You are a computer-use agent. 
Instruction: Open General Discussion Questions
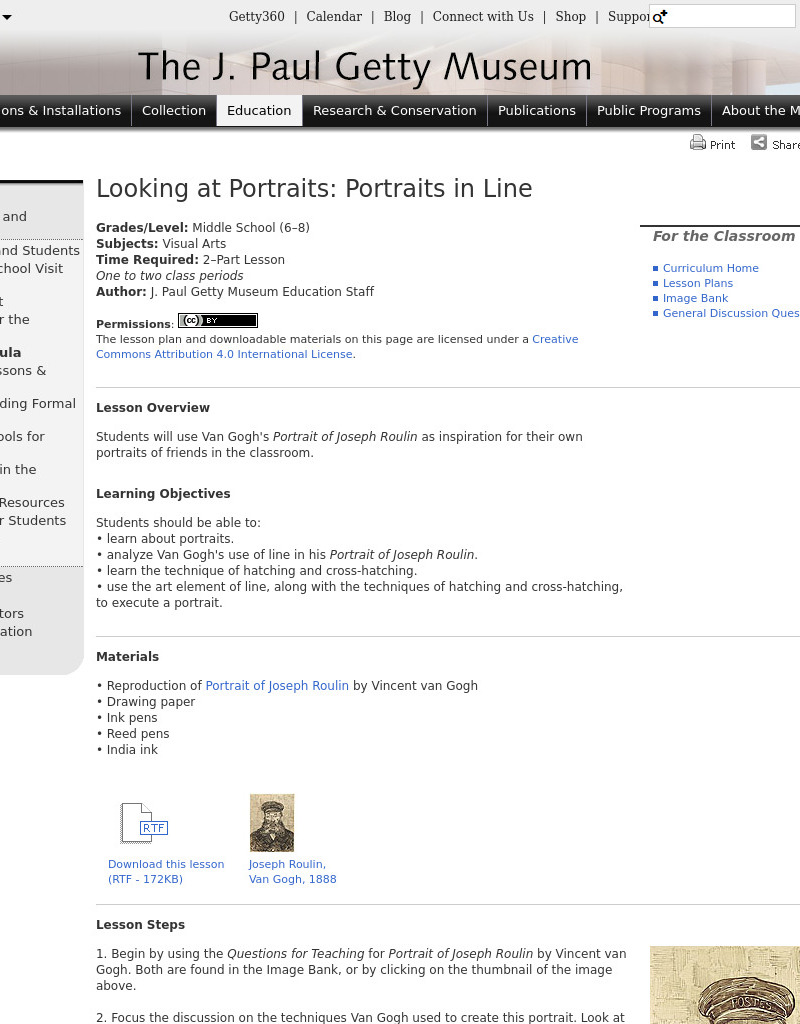pyautogui.click(x=731, y=313)
